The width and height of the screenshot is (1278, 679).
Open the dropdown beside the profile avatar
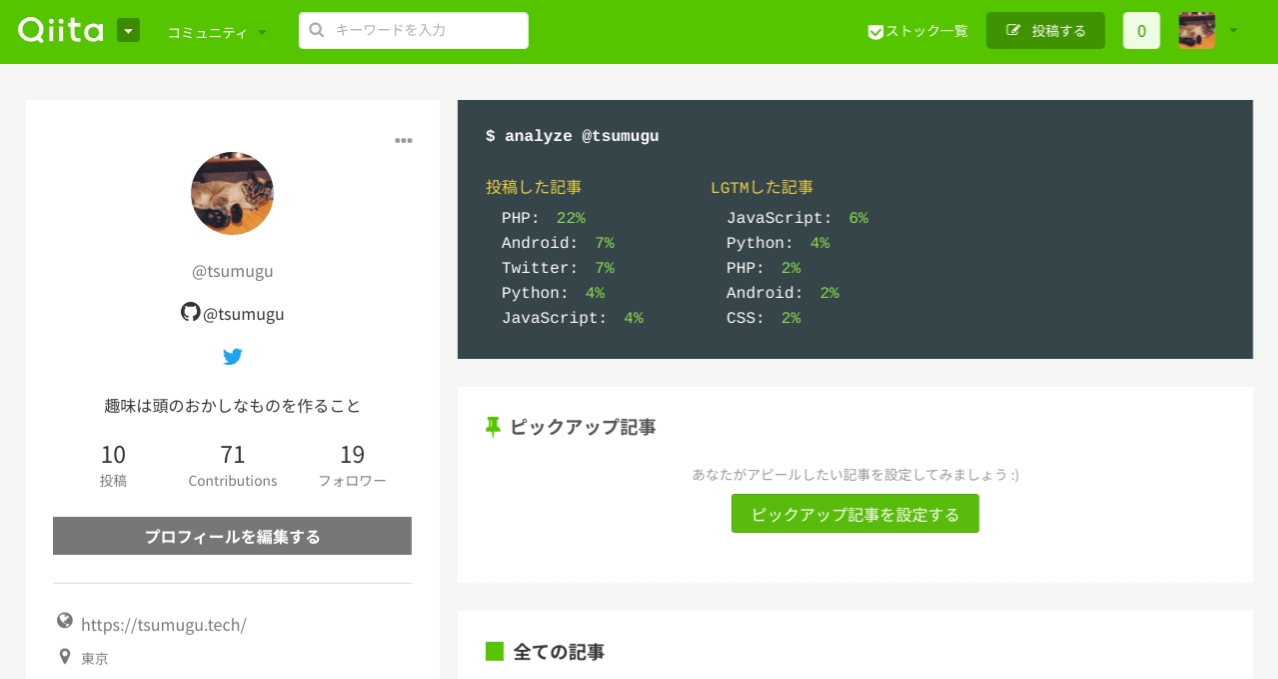coord(1234,30)
